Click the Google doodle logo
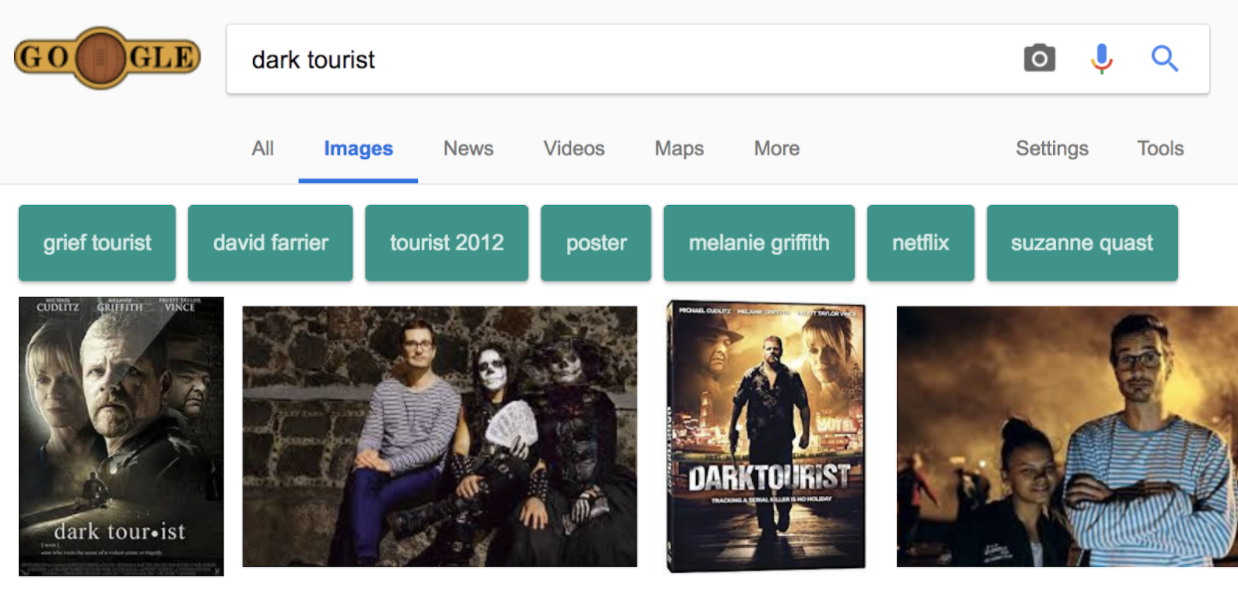Viewport: 1238px width, 590px height. tap(107, 58)
